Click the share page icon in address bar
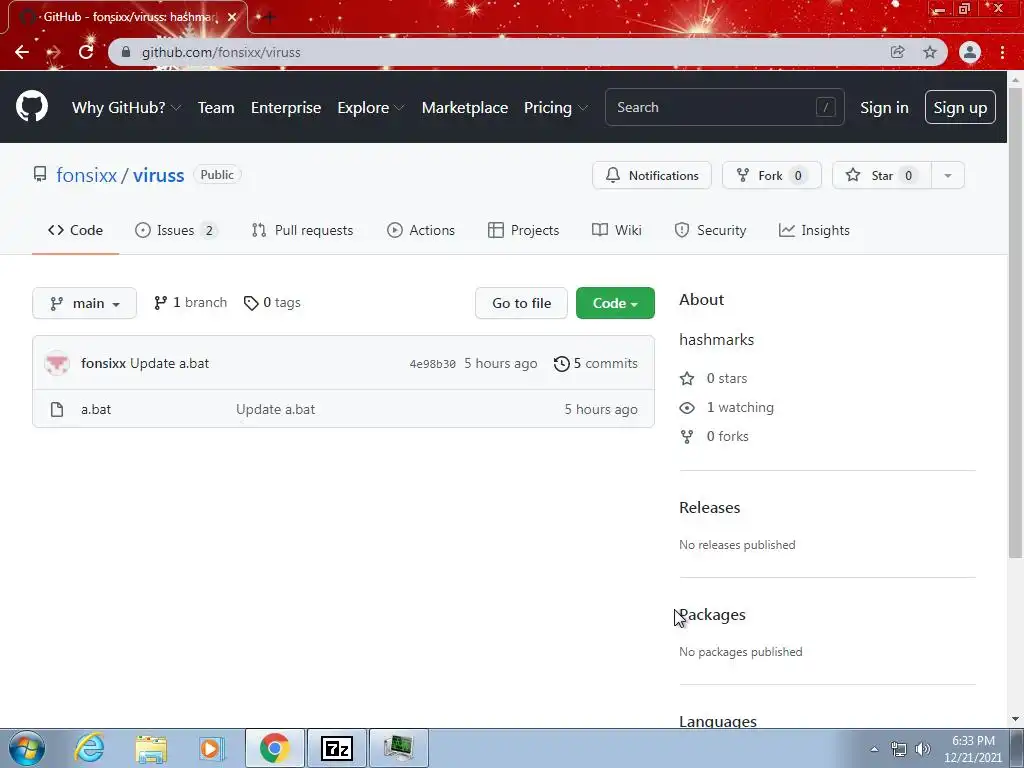 coord(897,52)
